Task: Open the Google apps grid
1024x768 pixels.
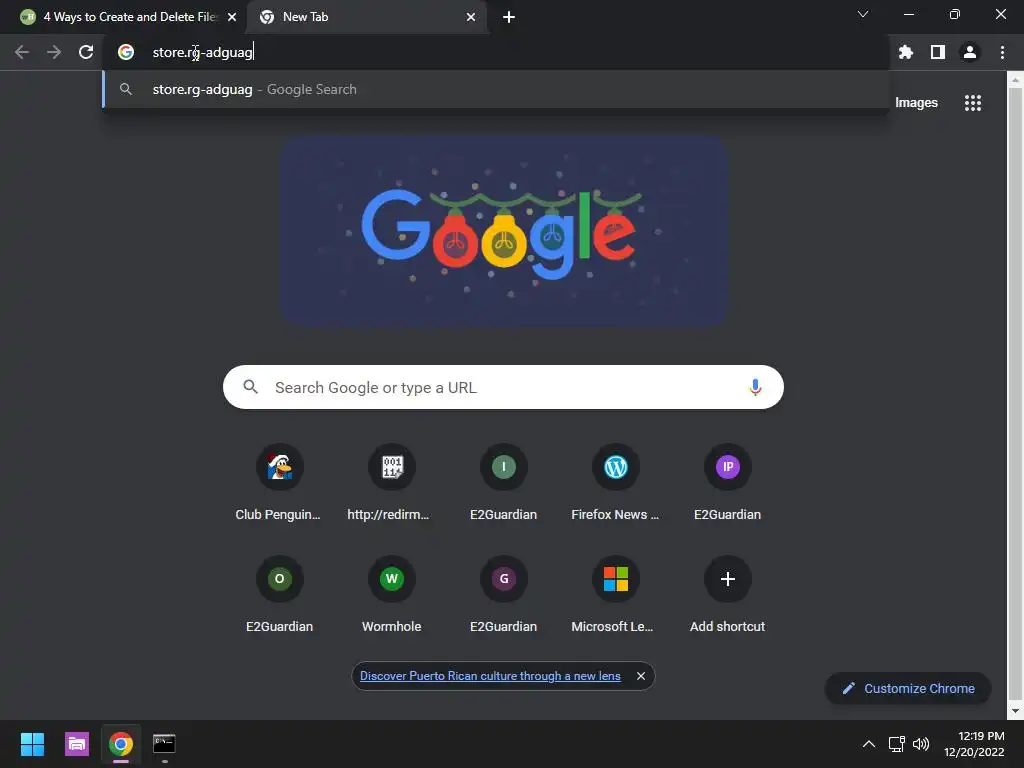Action: pyautogui.click(x=973, y=103)
